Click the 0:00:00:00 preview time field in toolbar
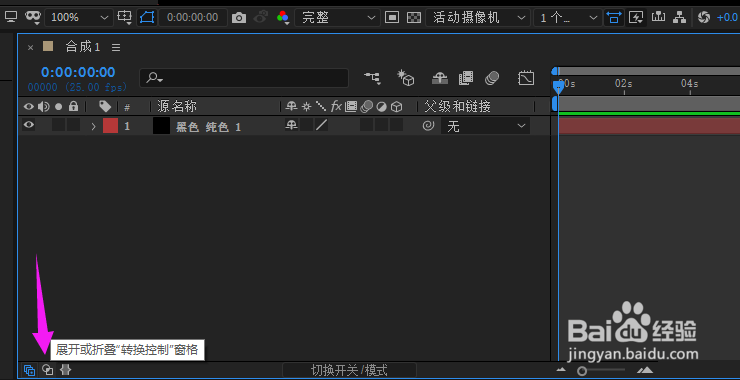Image resolution: width=740 pixels, height=380 pixels. [193, 17]
